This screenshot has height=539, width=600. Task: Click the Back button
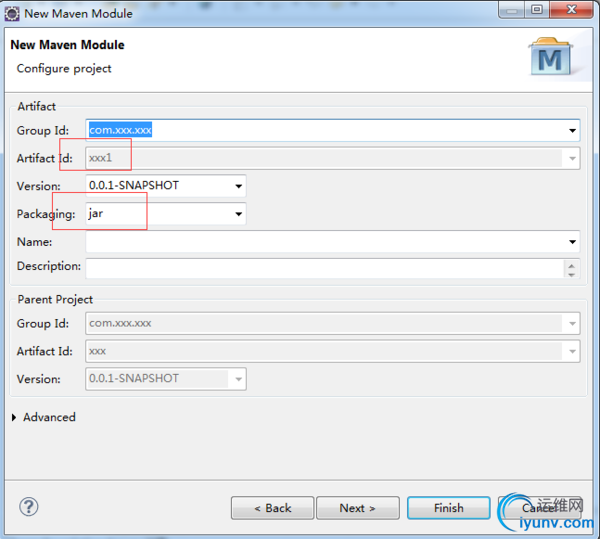[272, 508]
